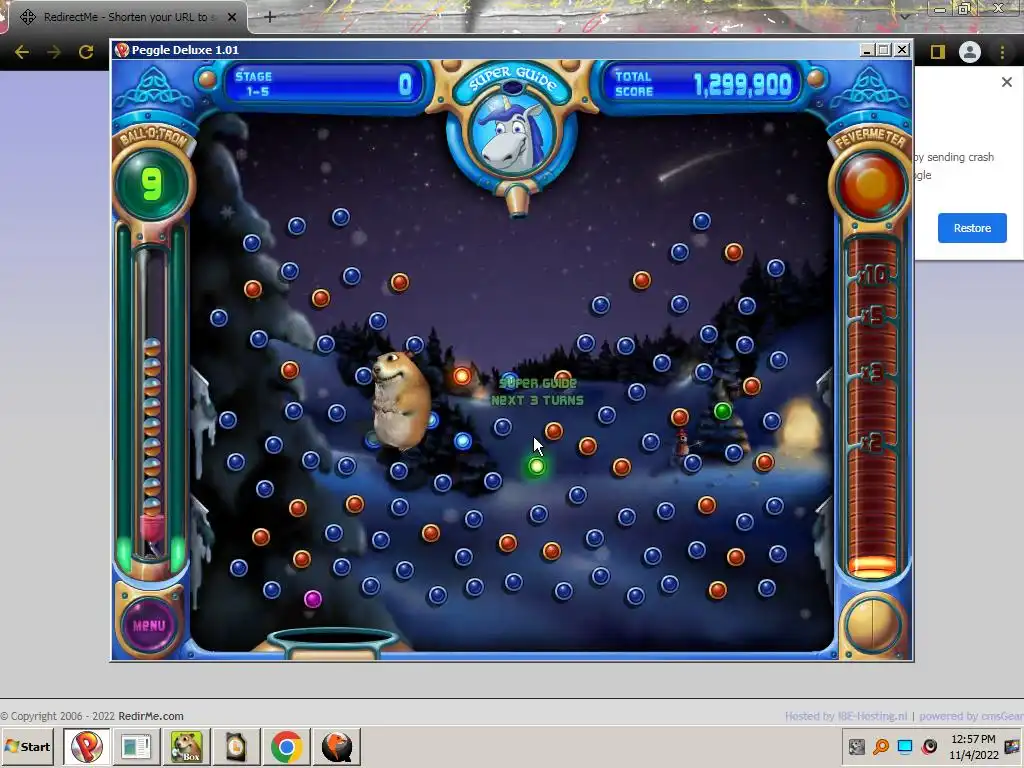This screenshot has height=768, width=1024.
Task: Open the Windows Start menu
Action: point(28,746)
